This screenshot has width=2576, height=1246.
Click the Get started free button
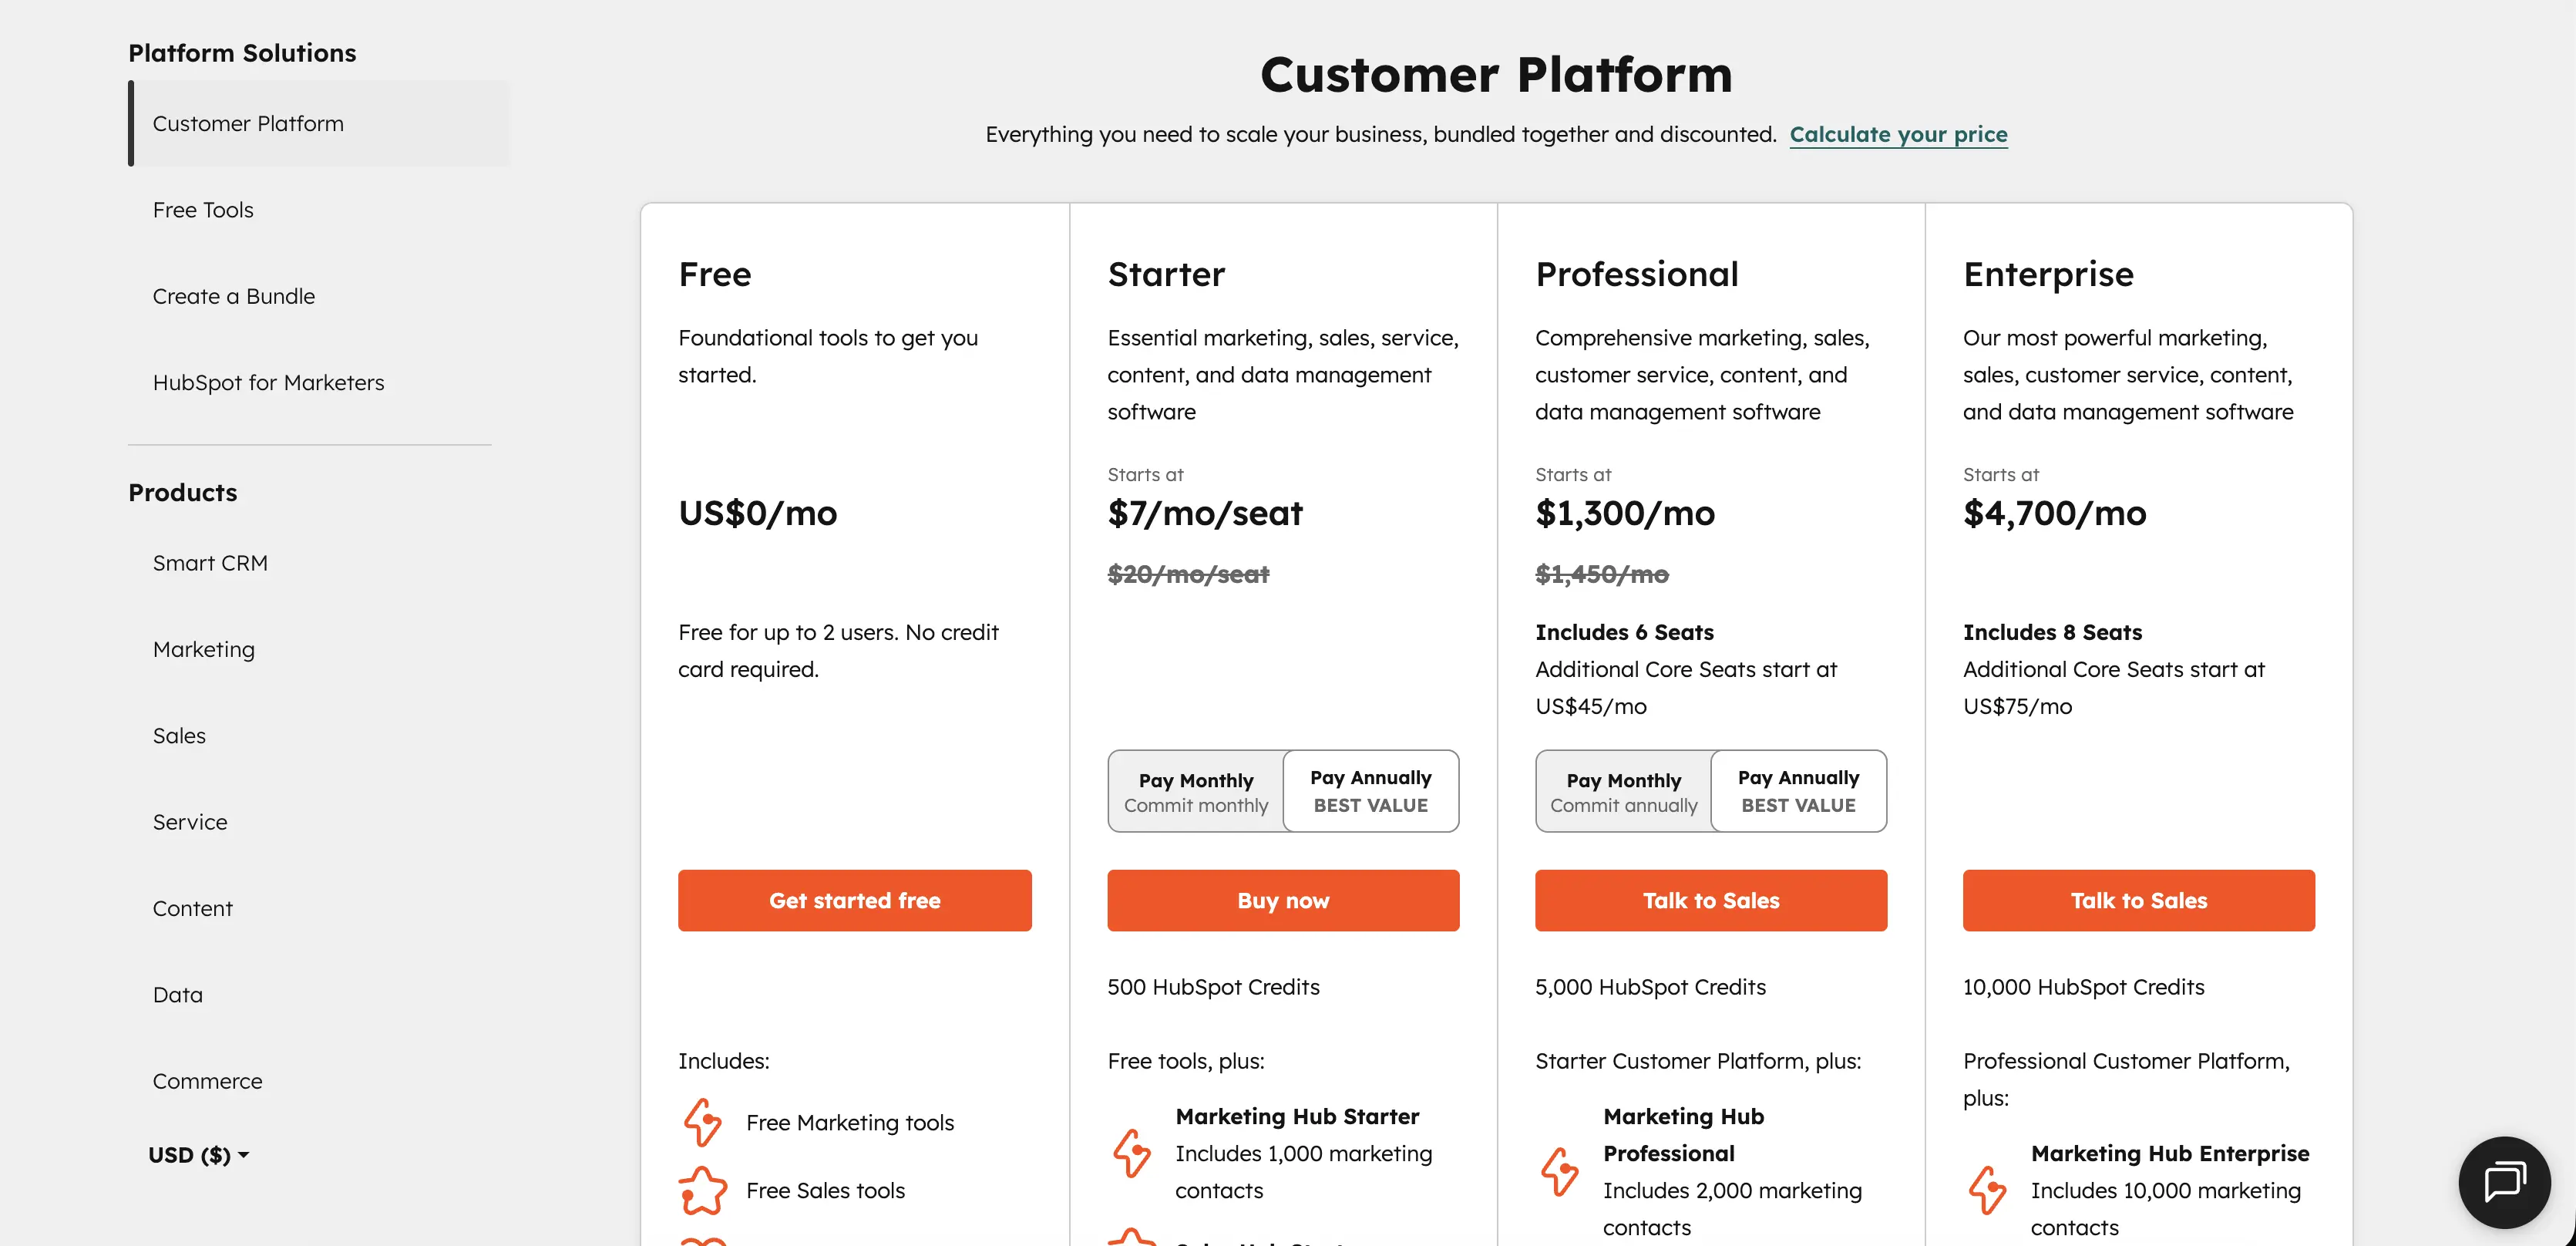(854, 900)
